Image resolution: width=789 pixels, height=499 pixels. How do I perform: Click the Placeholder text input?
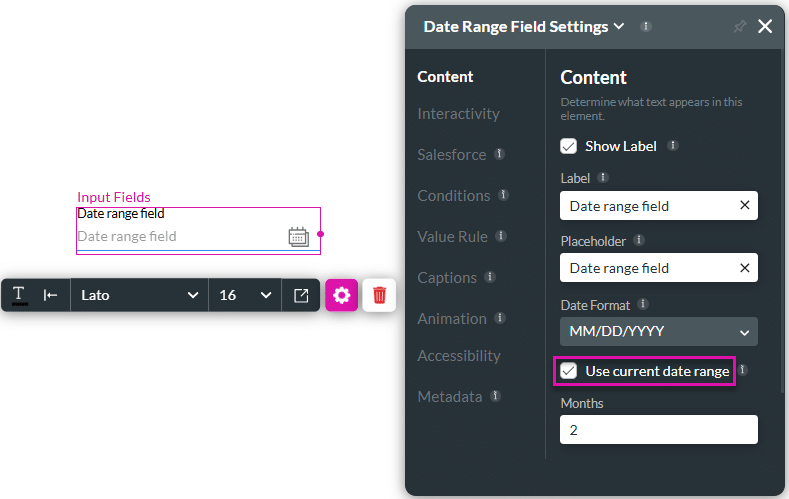pyautogui.click(x=659, y=268)
